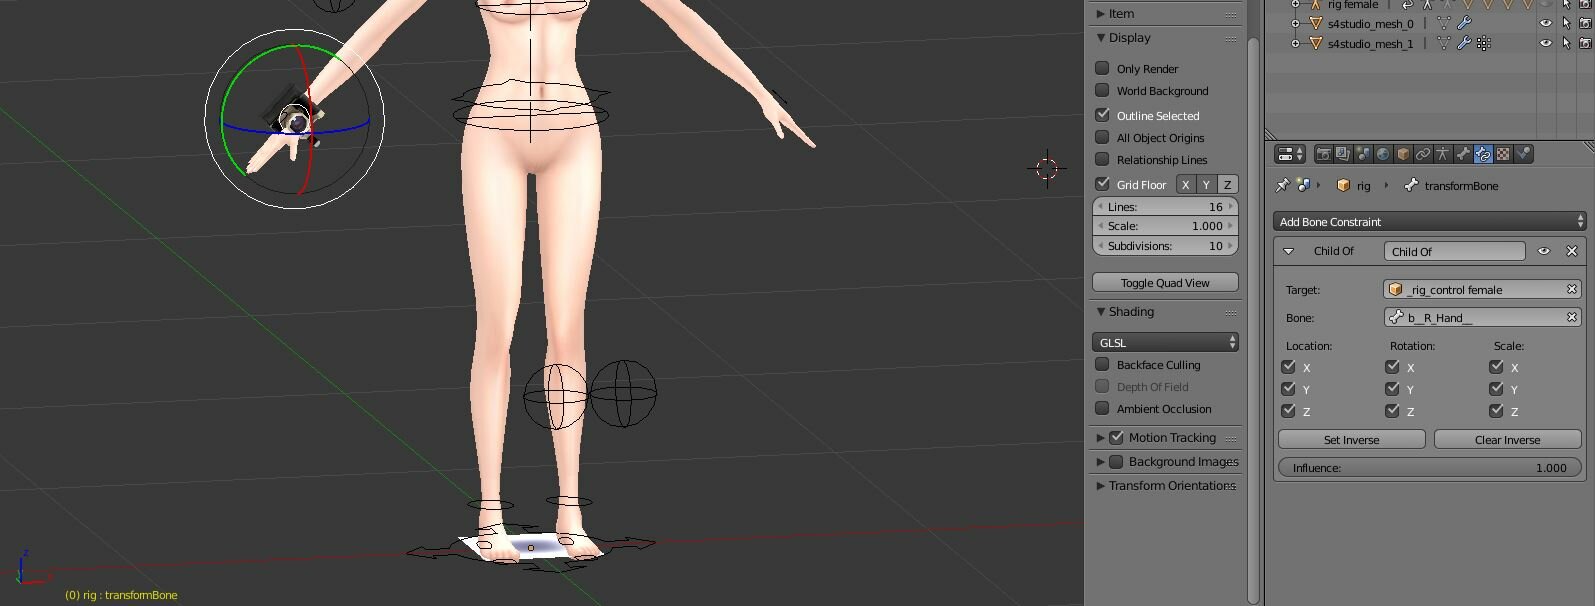Image resolution: width=1595 pixels, height=606 pixels.
Task: Uncheck Rotation Y in Child Of constraint
Action: pos(1392,389)
